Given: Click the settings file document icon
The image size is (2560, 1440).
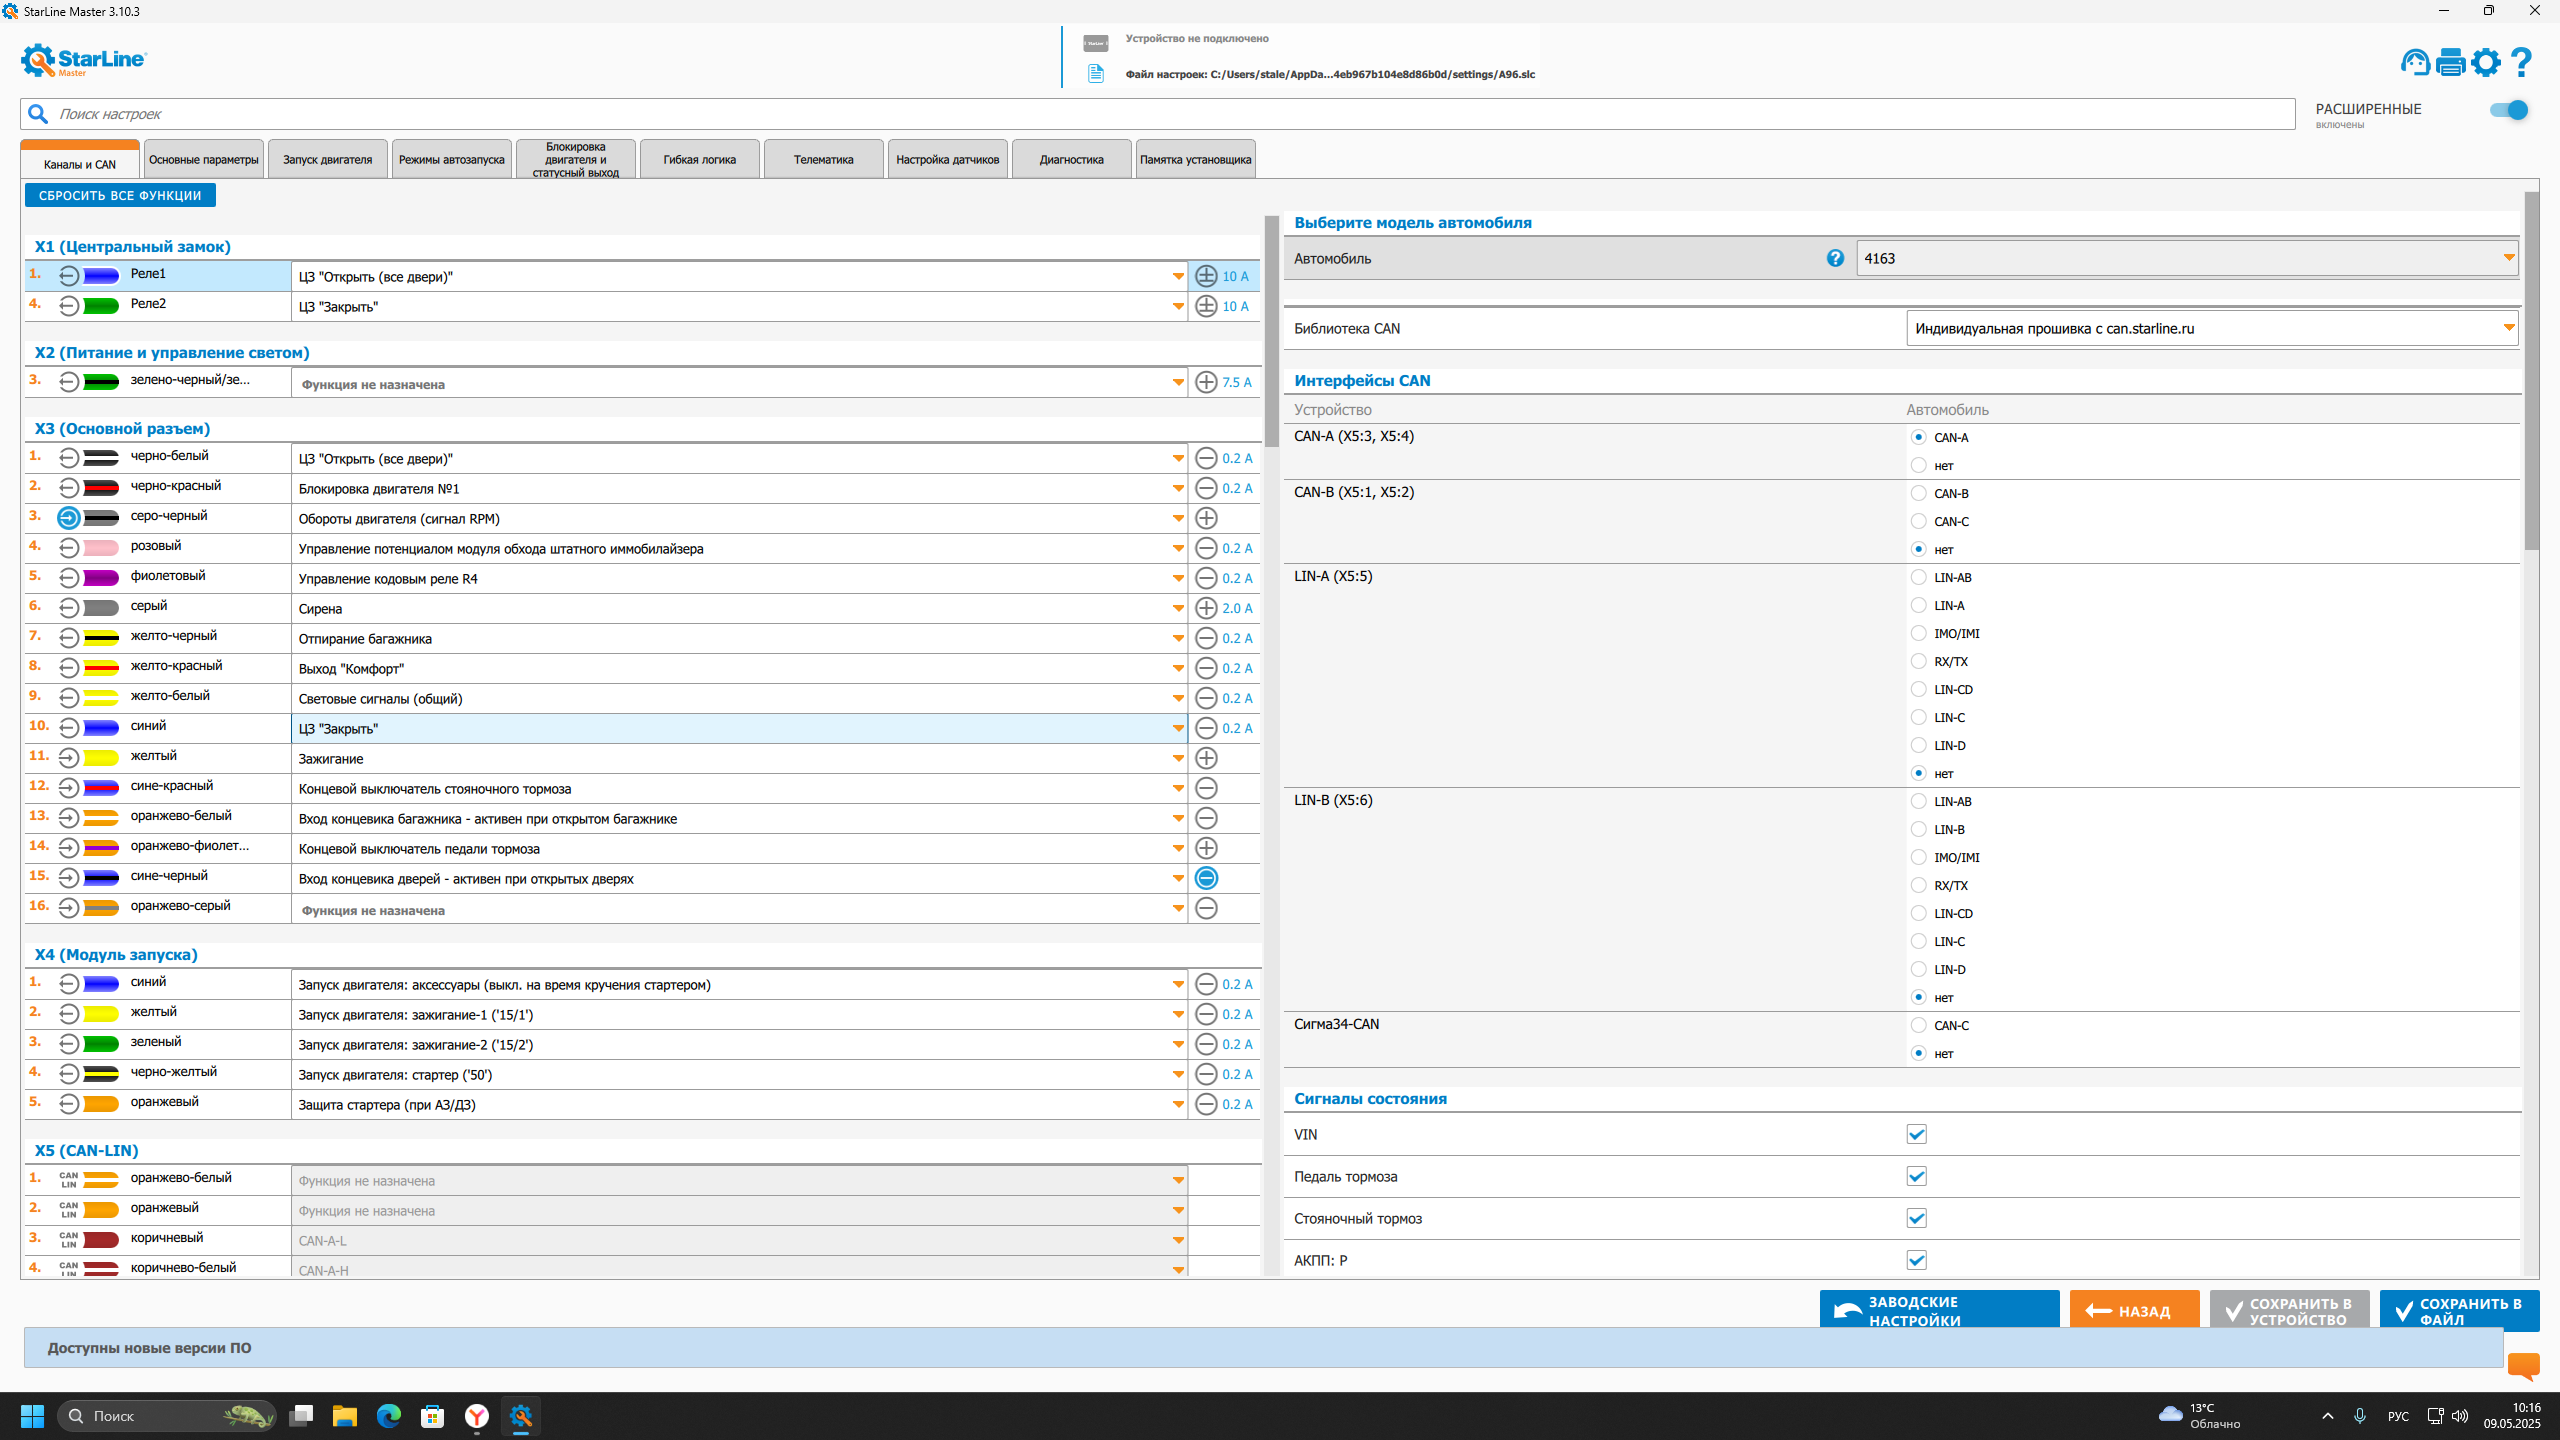Looking at the screenshot, I should pos(1096,74).
